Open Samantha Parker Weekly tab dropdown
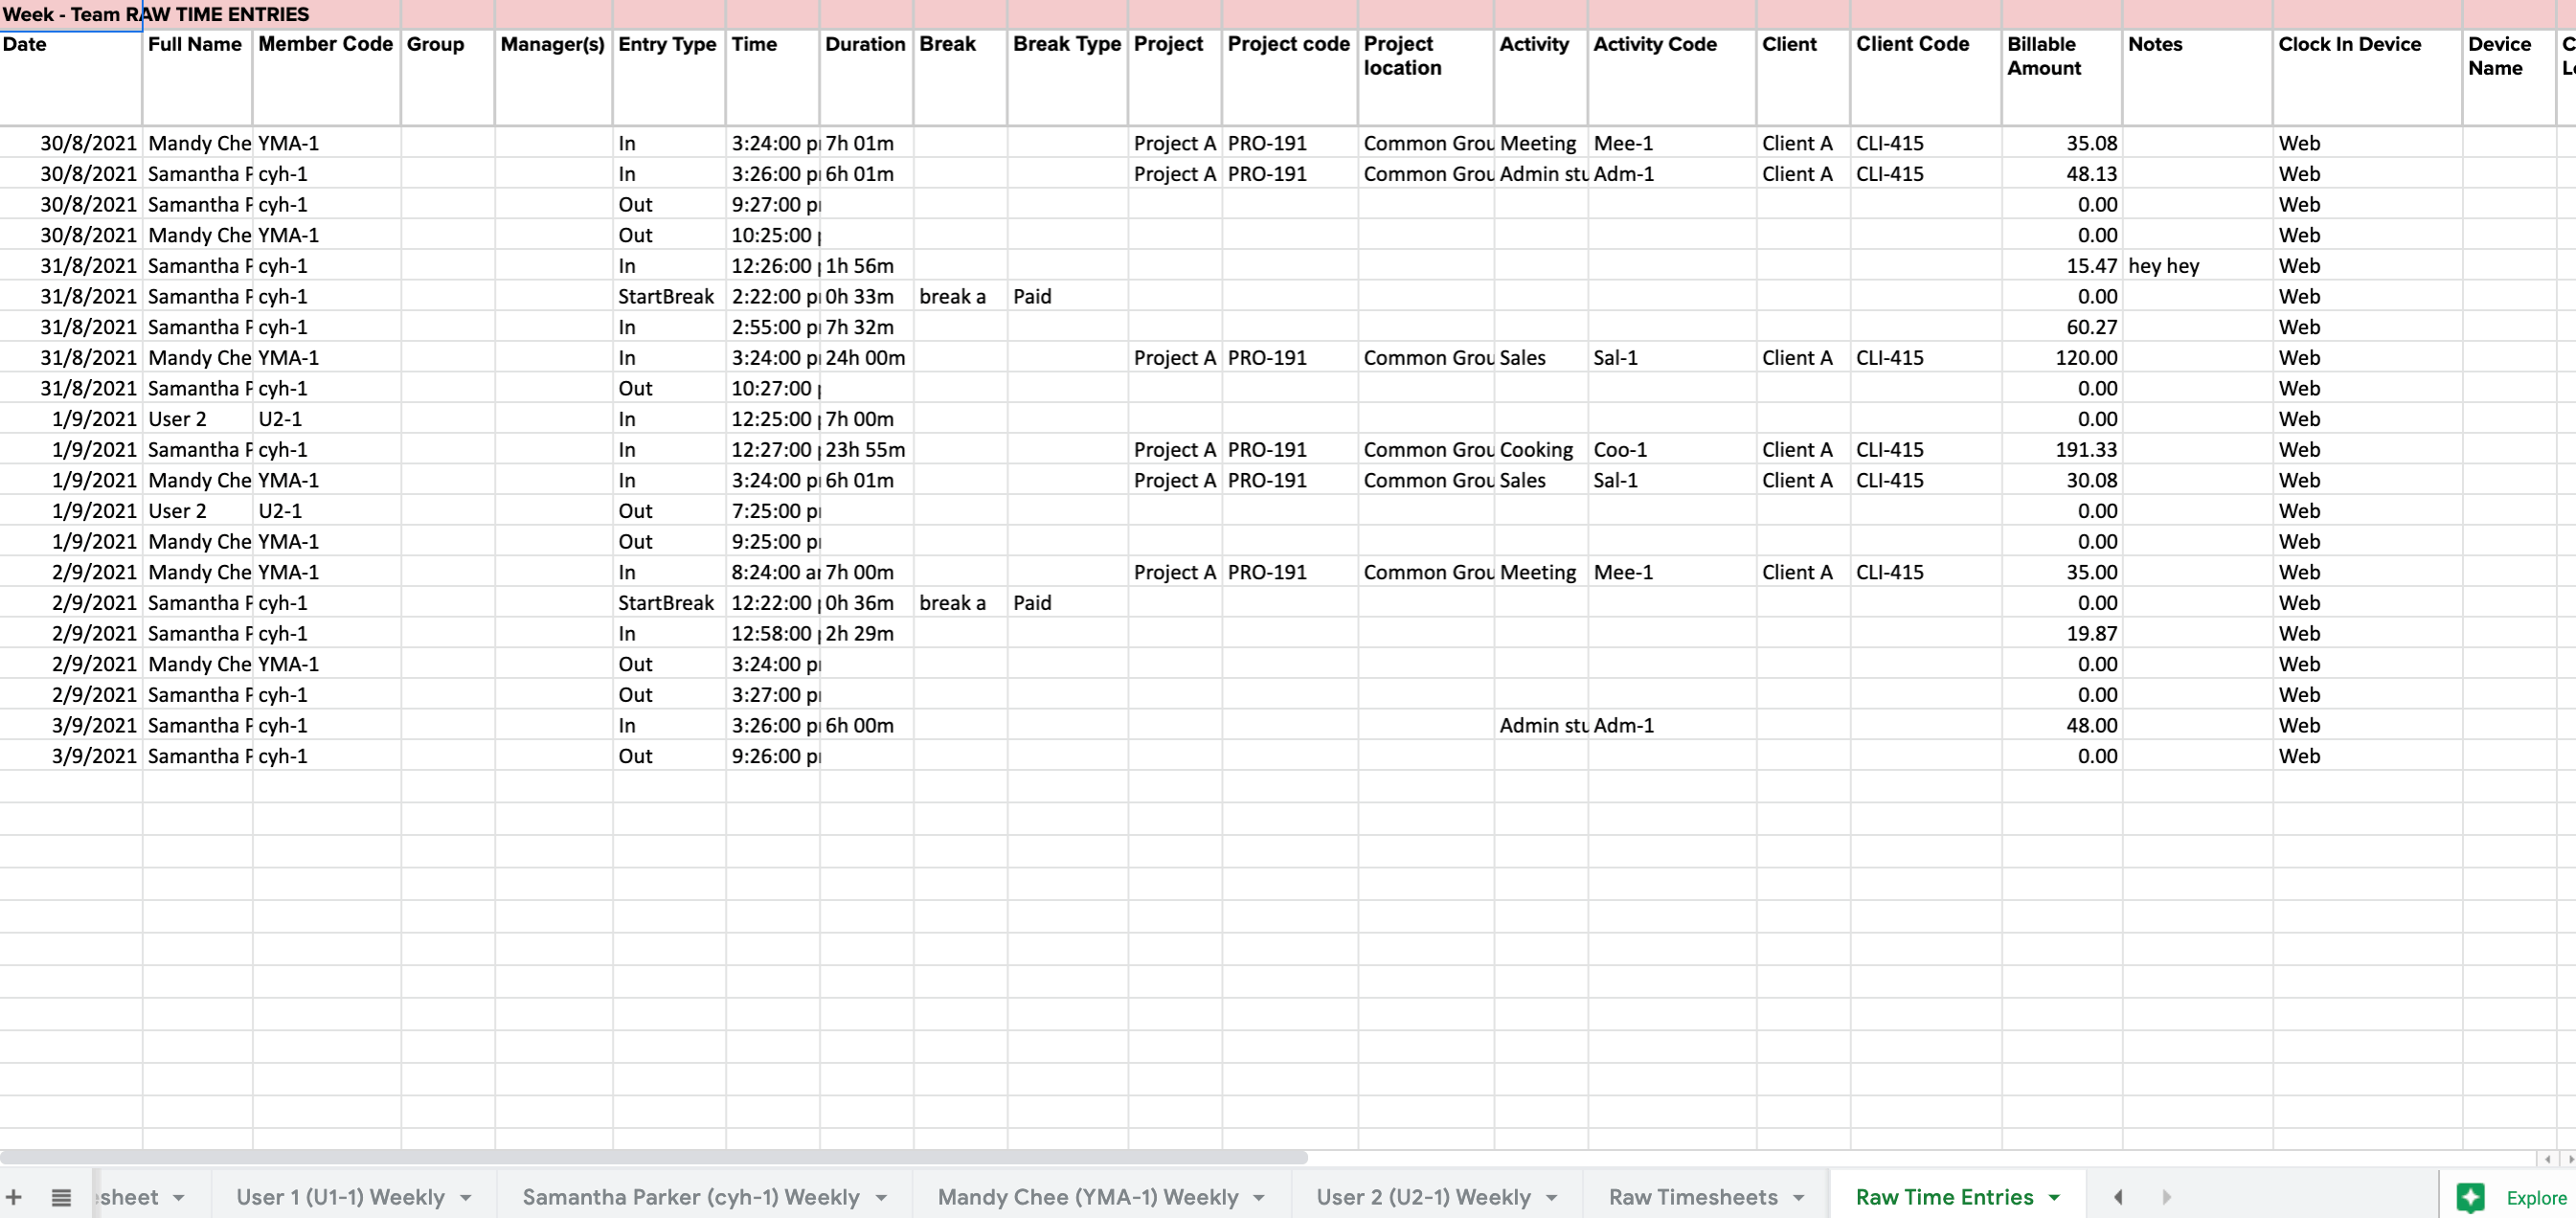The image size is (2576, 1218). click(881, 1197)
